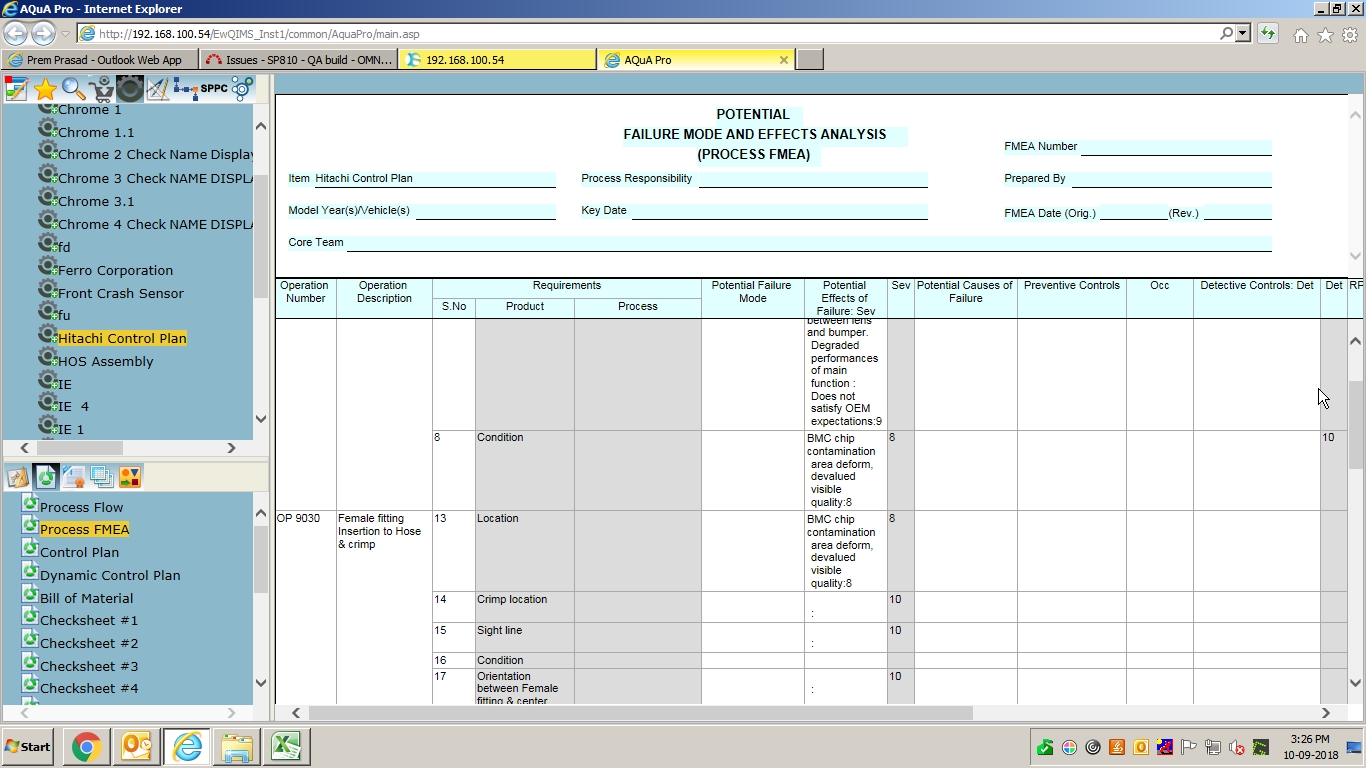This screenshot has height=768, width=1366.
Task: Open Control Plan document
Action: (79, 552)
